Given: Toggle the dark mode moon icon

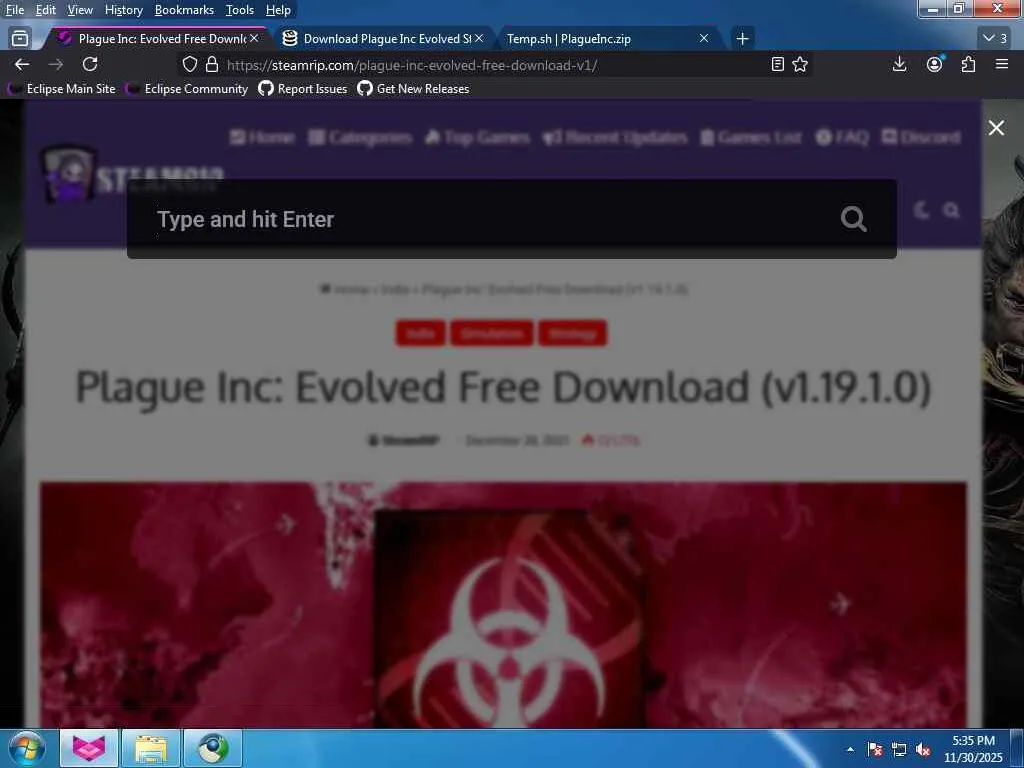Looking at the screenshot, I should pyautogui.click(x=921, y=210).
